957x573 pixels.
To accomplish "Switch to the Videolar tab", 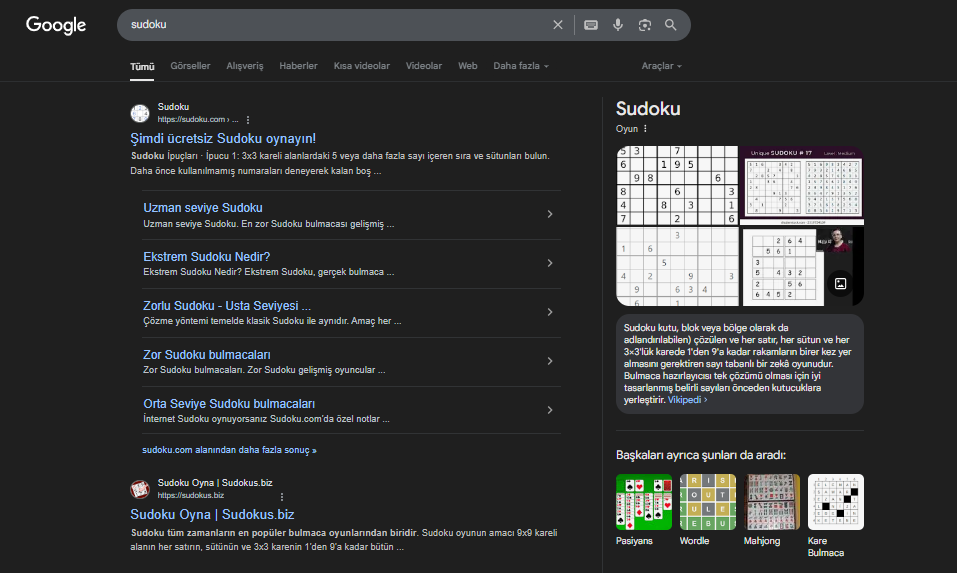I will pyautogui.click(x=424, y=66).
